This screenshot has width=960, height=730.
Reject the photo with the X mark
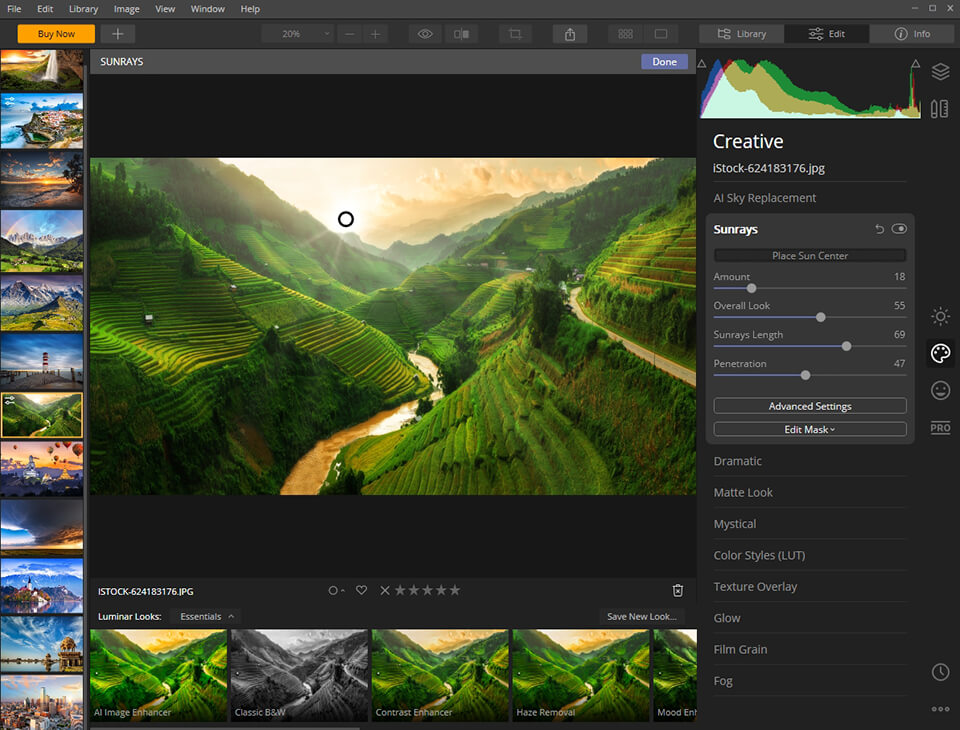point(384,590)
